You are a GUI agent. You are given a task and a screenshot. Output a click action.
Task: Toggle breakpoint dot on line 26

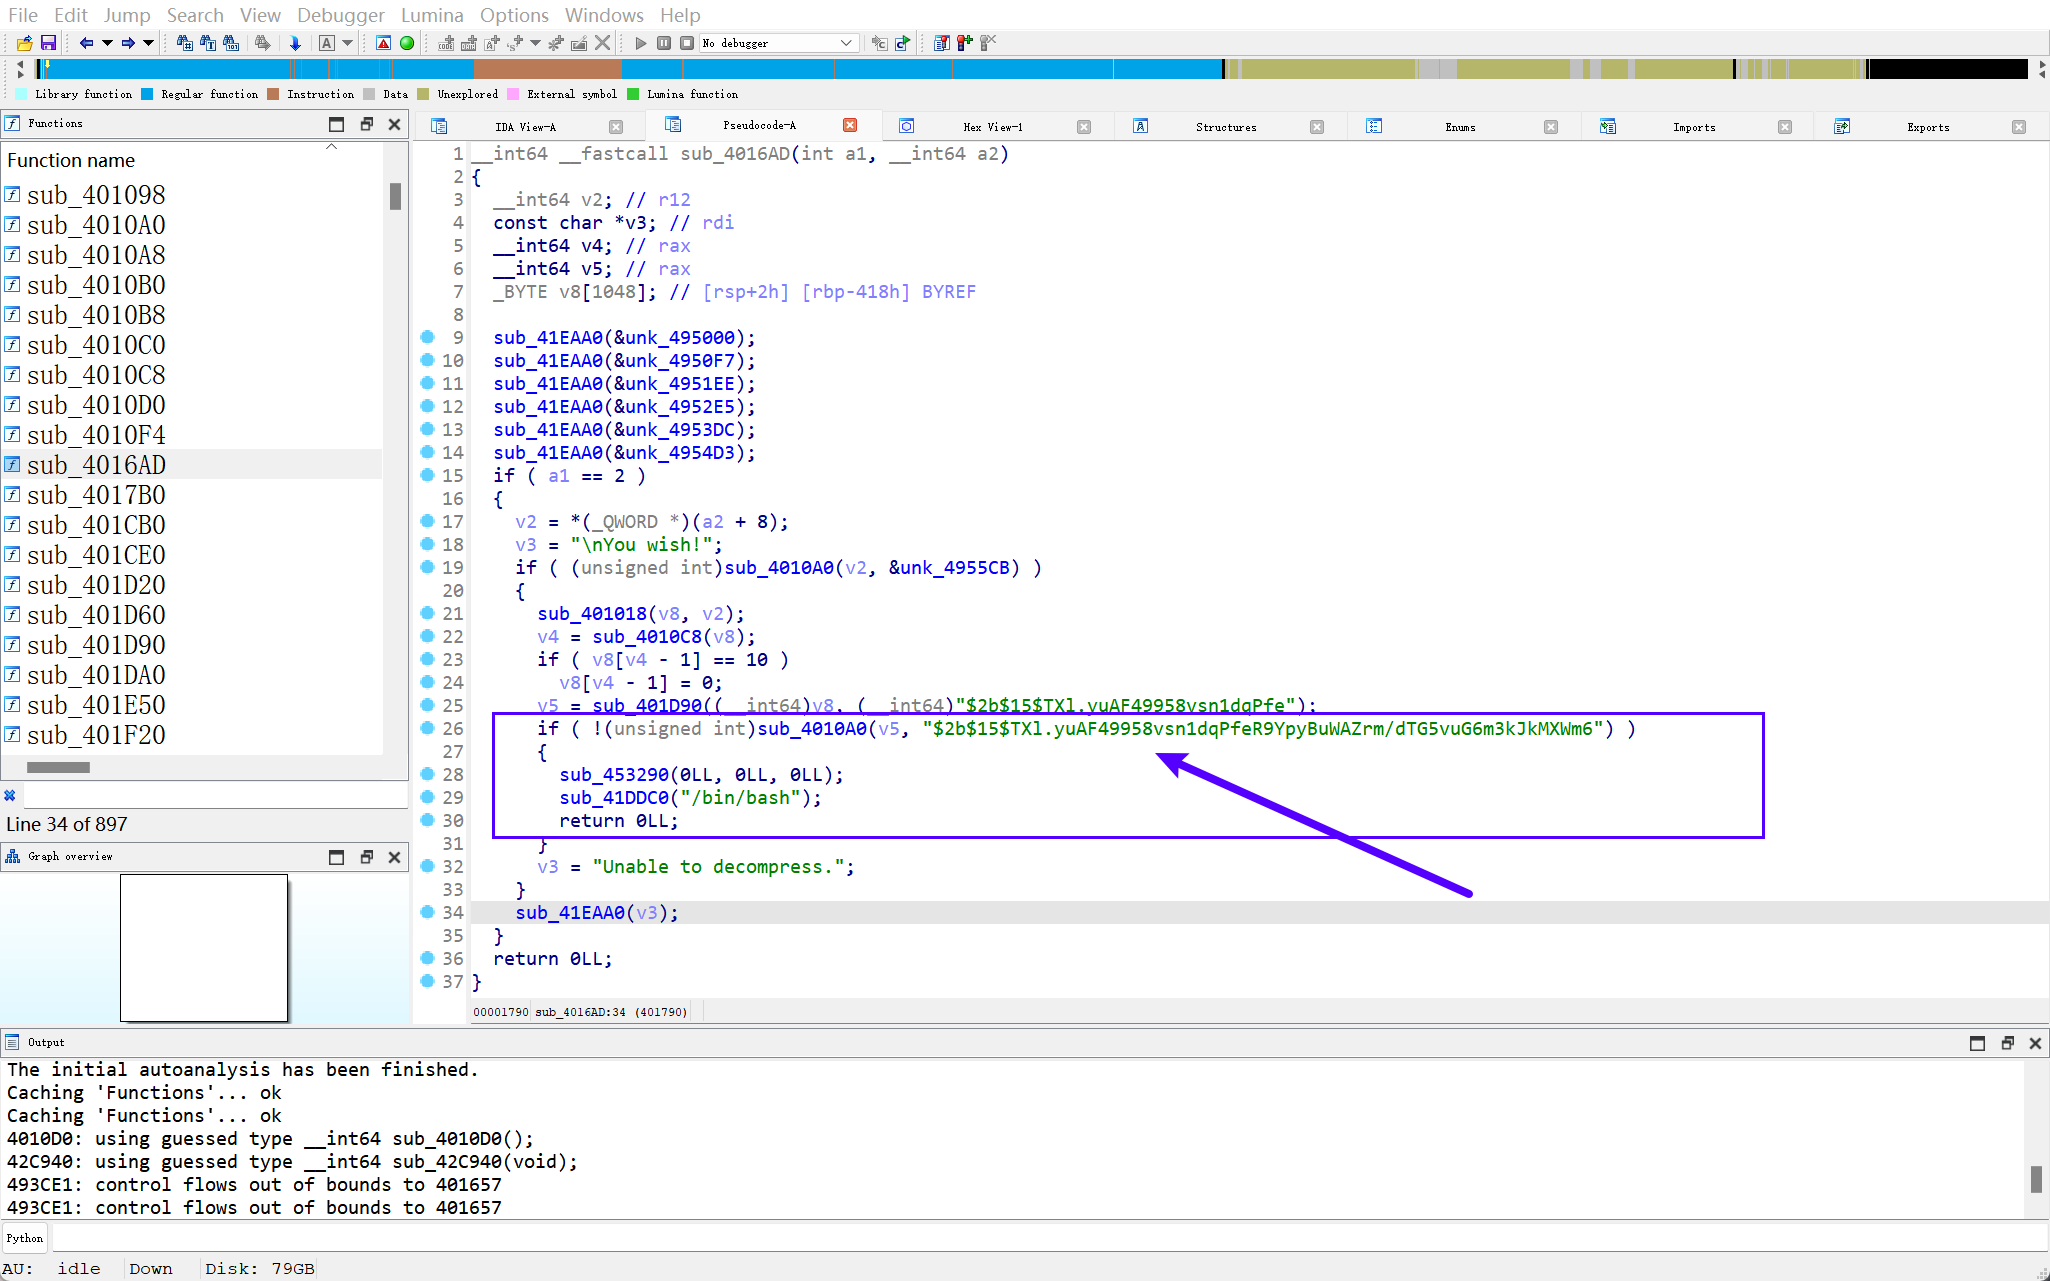[427, 728]
